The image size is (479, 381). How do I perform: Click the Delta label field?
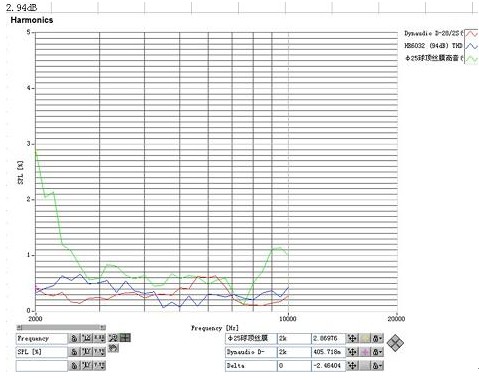[251, 366]
